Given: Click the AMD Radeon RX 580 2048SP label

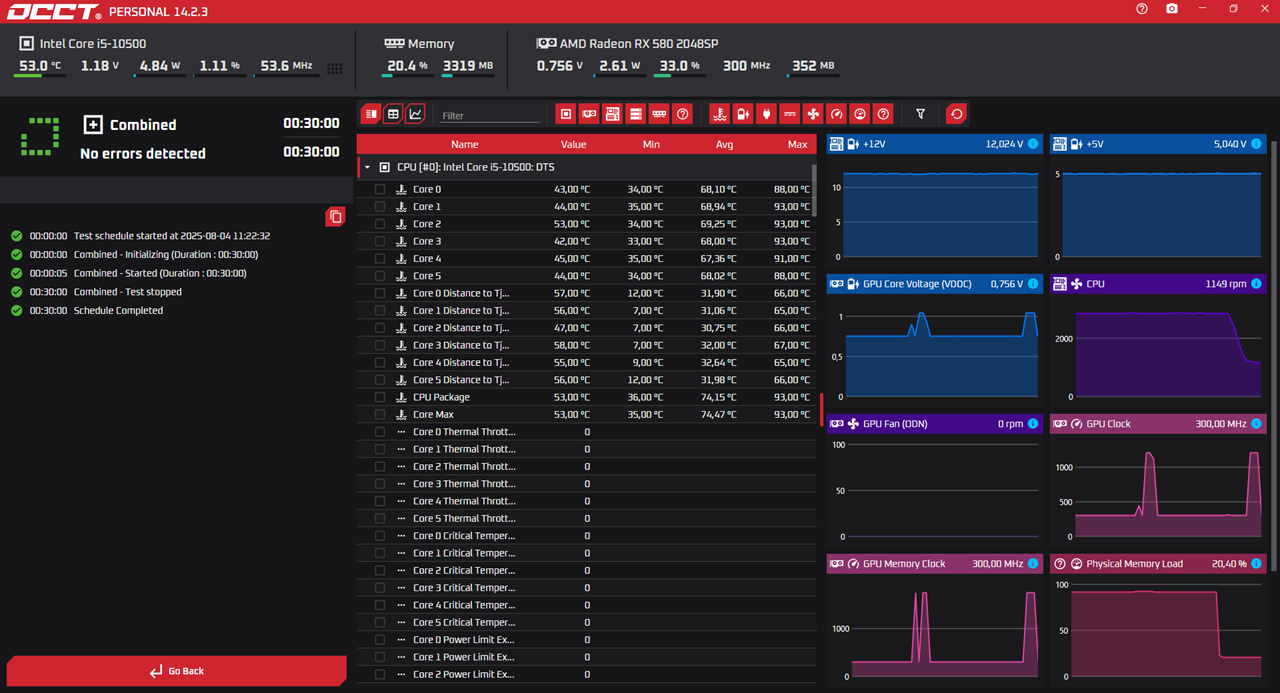Looking at the screenshot, I should 639,44.
